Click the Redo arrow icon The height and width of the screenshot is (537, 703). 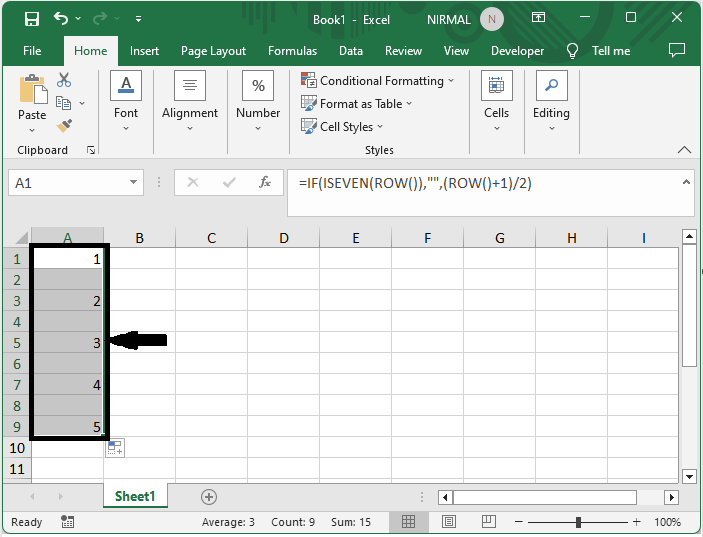(100, 18)
